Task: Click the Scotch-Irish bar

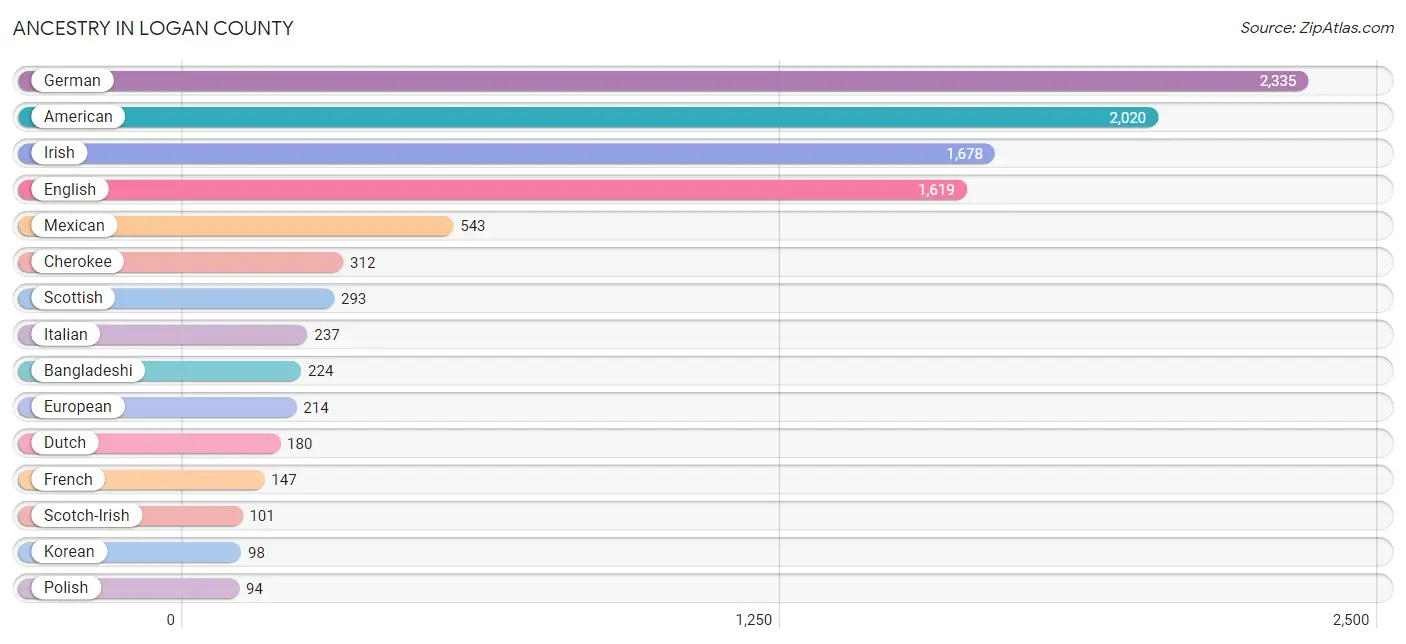Action: (x=131, y=516)
